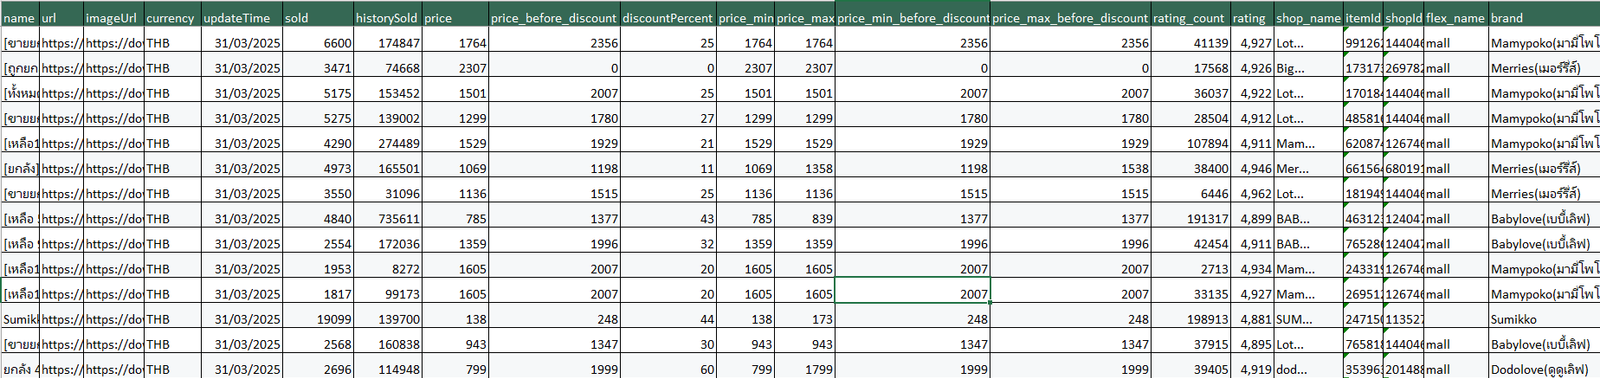This screenshot has height=378, width=1600.
Task: Select the price_before_discount column header
Action: click(x=554, y=18)
